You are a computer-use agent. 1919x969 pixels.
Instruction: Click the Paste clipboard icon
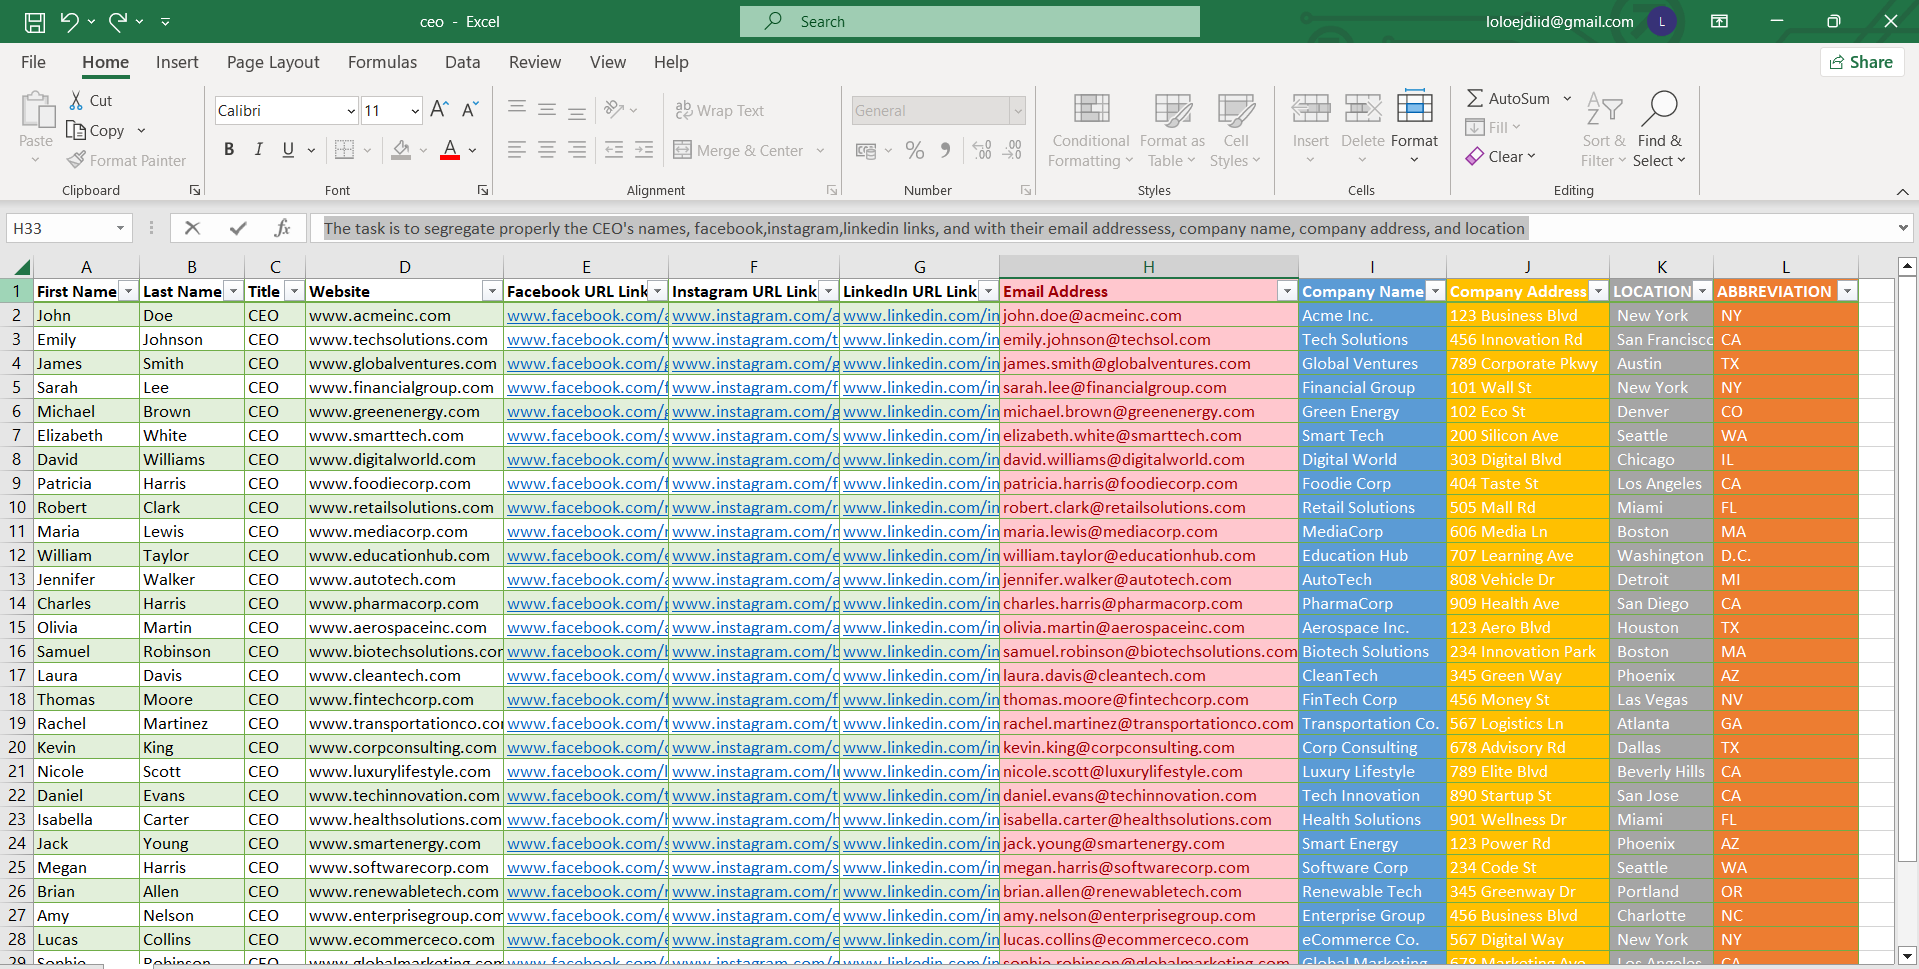(x=37, y=110)
